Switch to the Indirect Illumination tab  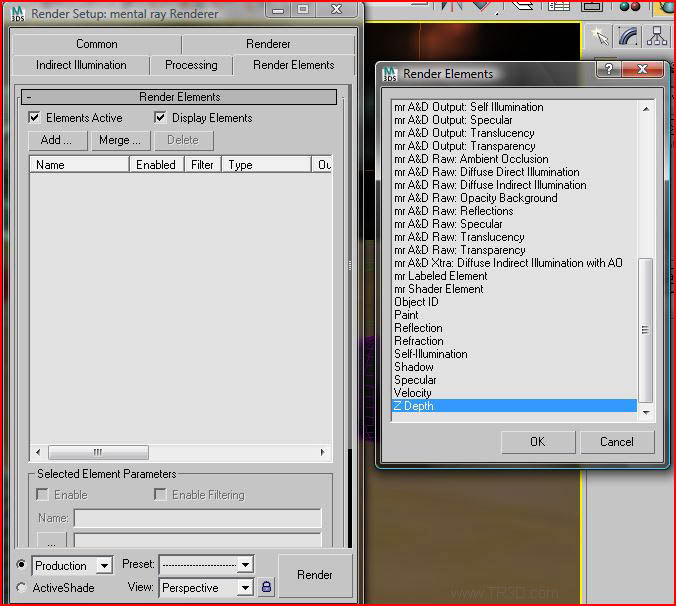point(81,65)
